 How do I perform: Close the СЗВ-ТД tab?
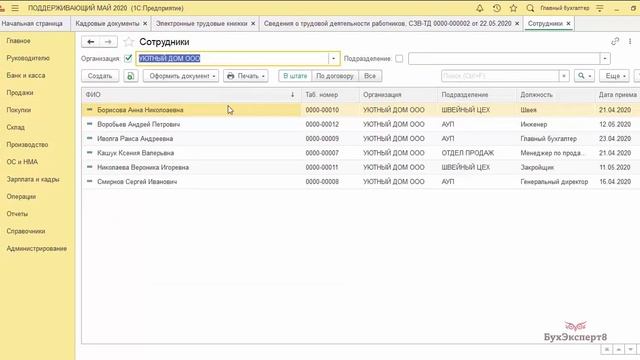coord(517,24)
